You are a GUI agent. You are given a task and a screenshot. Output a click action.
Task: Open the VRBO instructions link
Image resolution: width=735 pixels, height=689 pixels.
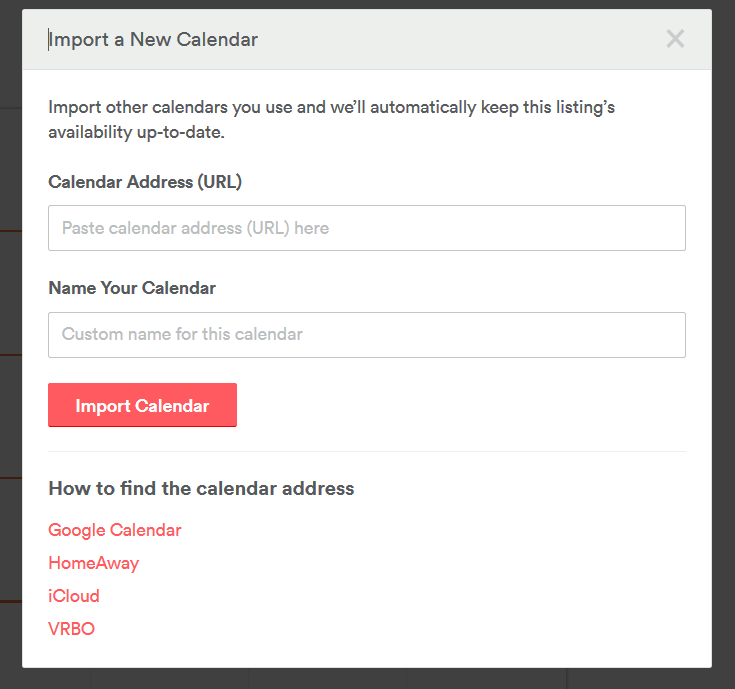tap(71, 629)
